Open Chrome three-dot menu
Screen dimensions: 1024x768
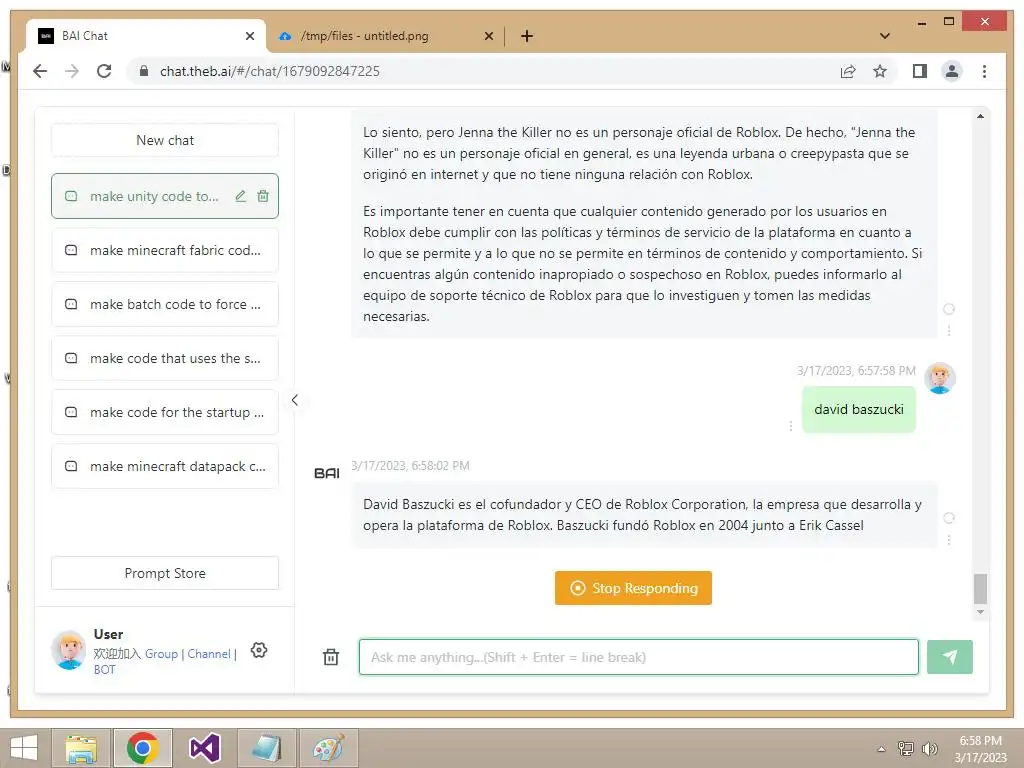(x=984, y=71)
